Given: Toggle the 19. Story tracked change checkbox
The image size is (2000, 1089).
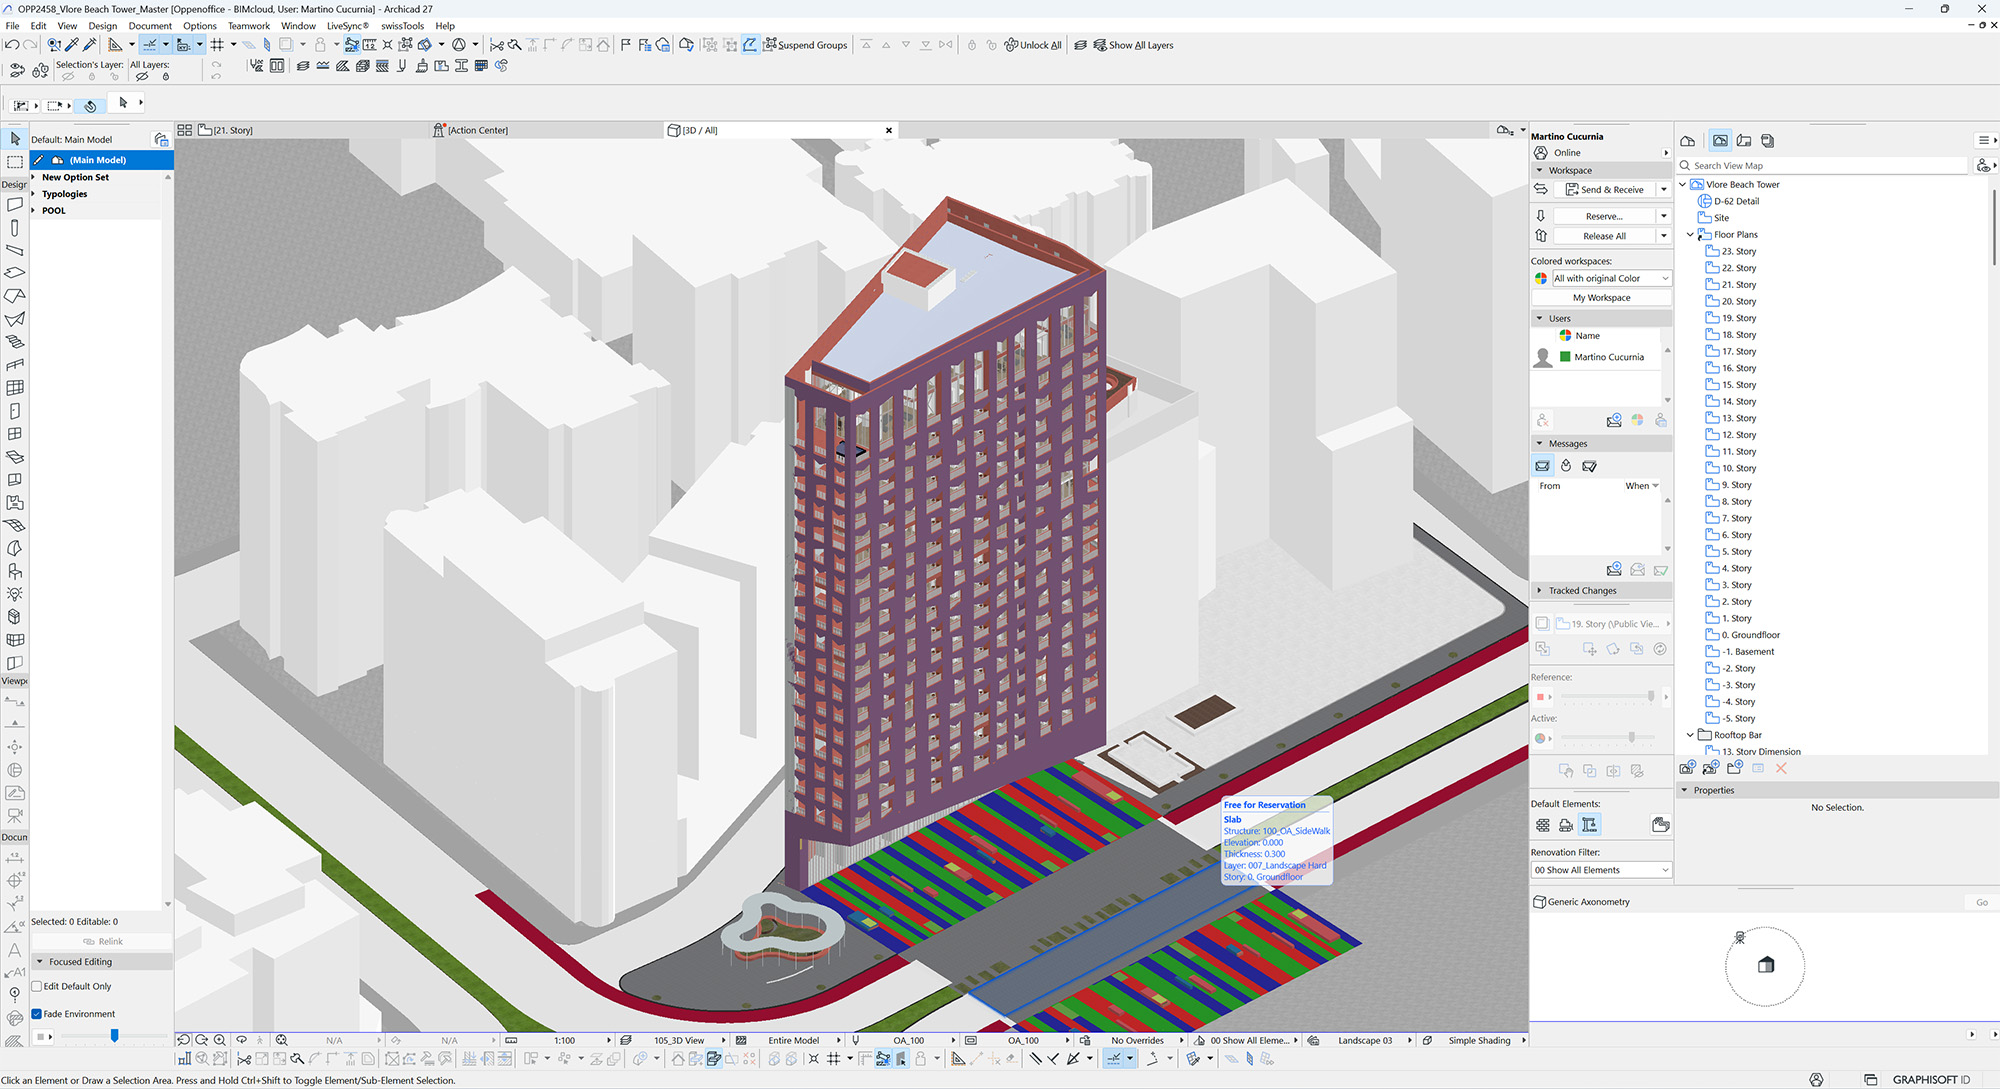Looking at the screenshot, I should click(x=1542, y=623).
